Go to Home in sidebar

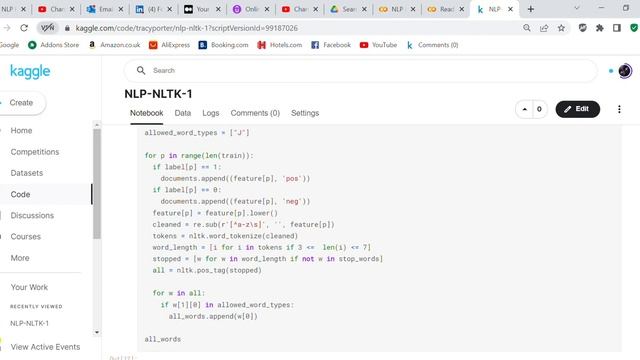click(21, 131)
